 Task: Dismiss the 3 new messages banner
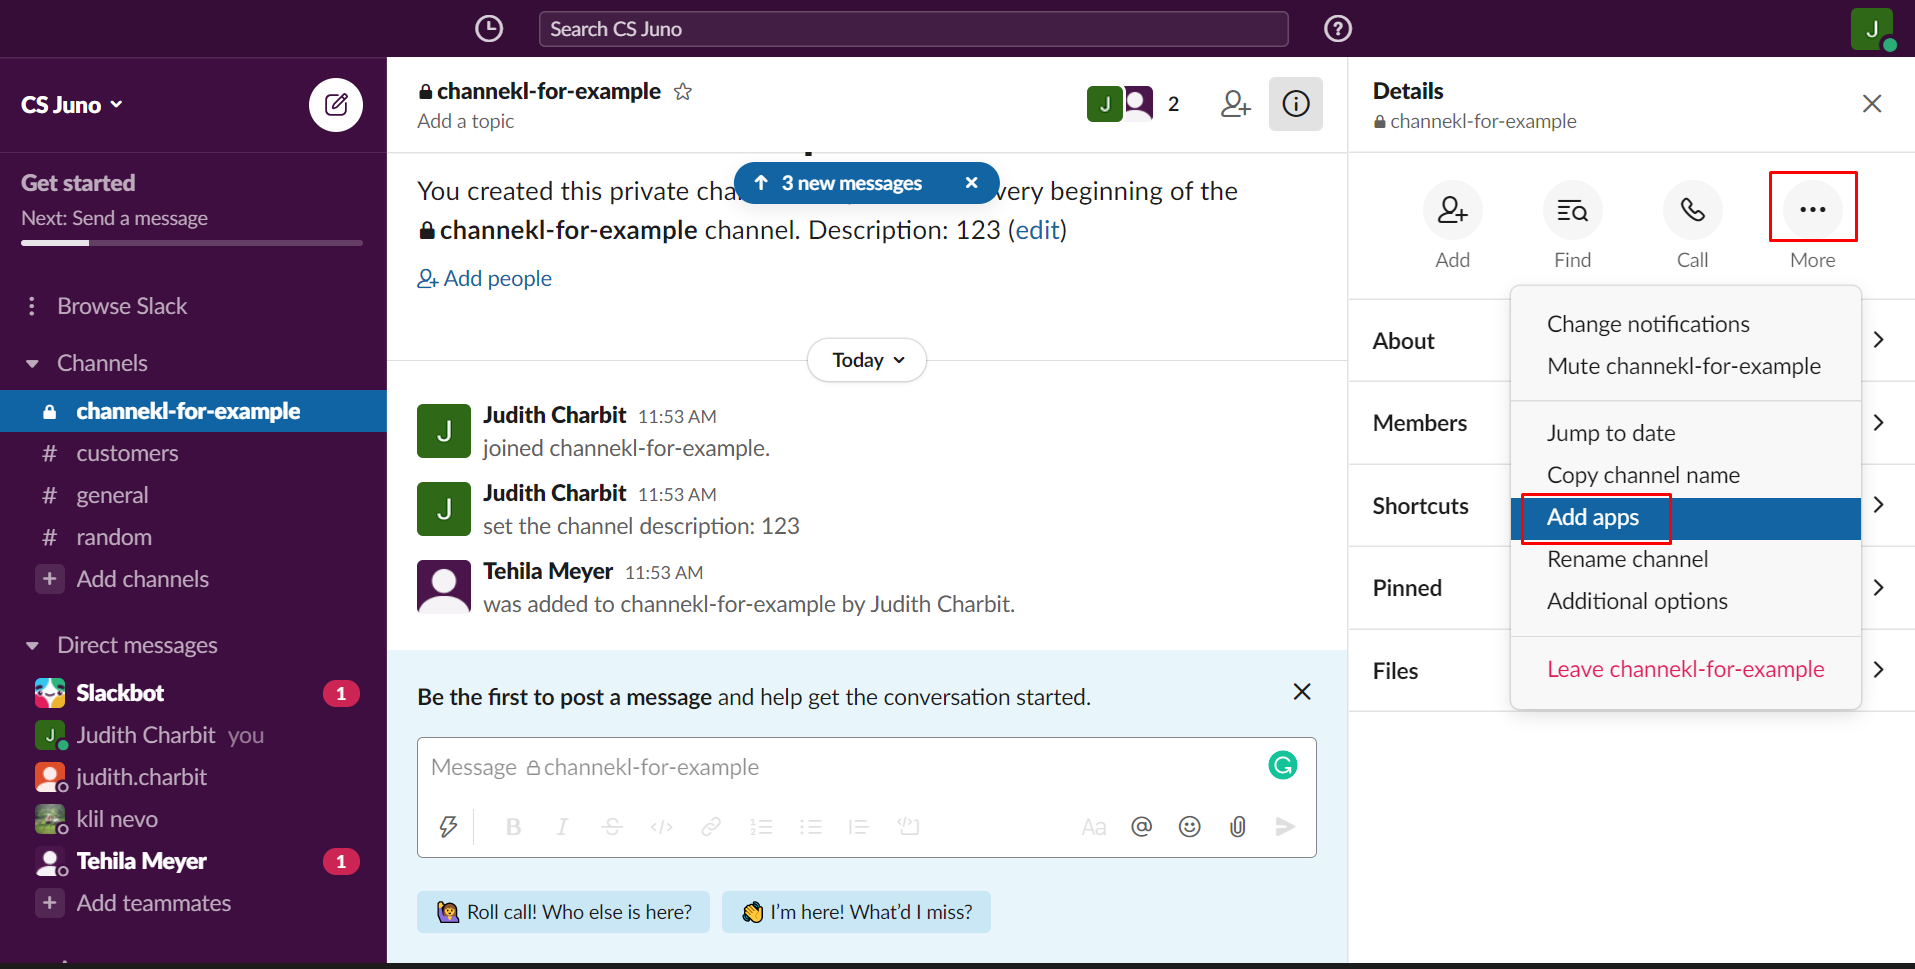[x=971, y=183]
